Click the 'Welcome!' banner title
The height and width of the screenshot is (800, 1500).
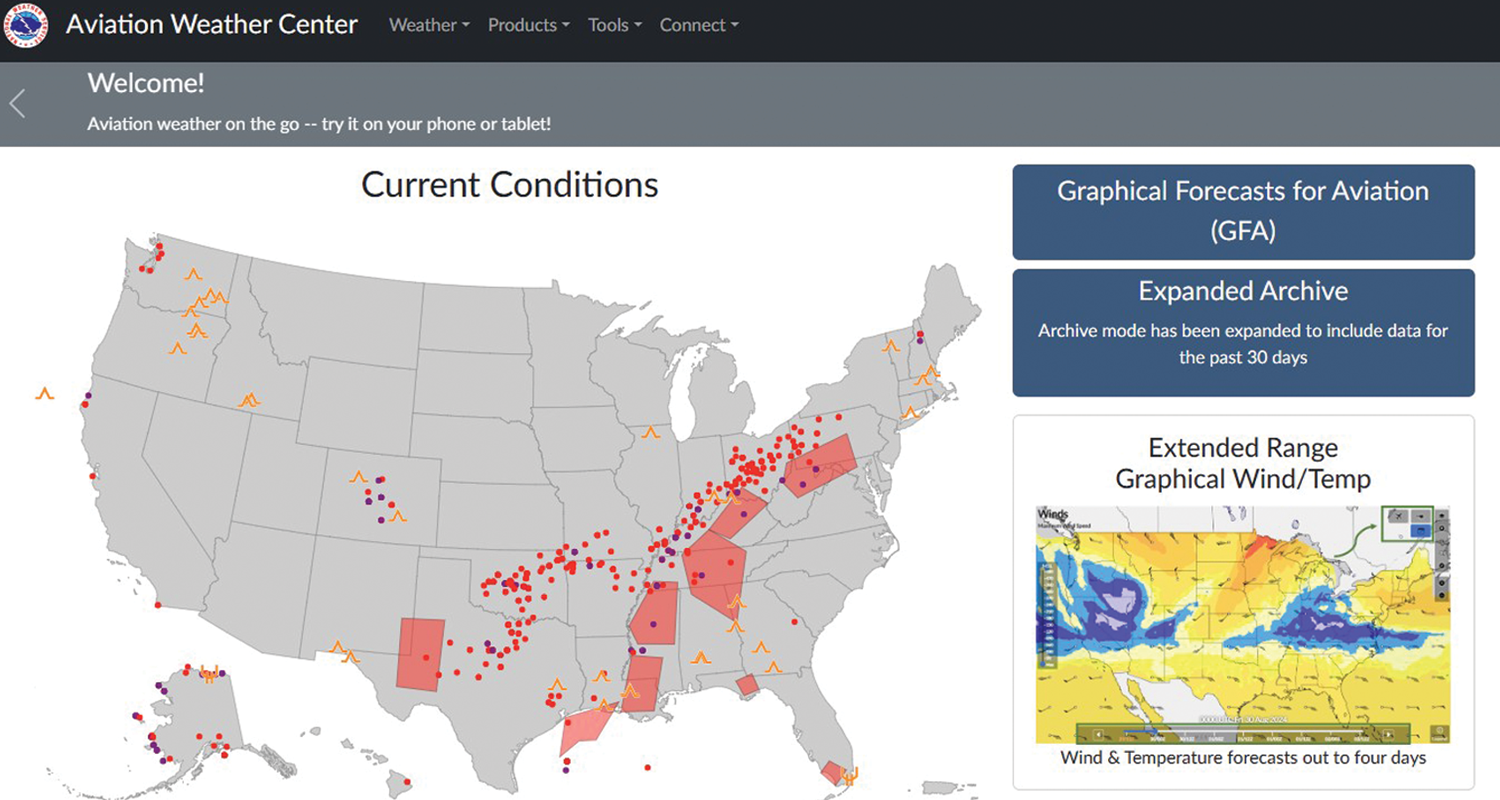point(146,83)
